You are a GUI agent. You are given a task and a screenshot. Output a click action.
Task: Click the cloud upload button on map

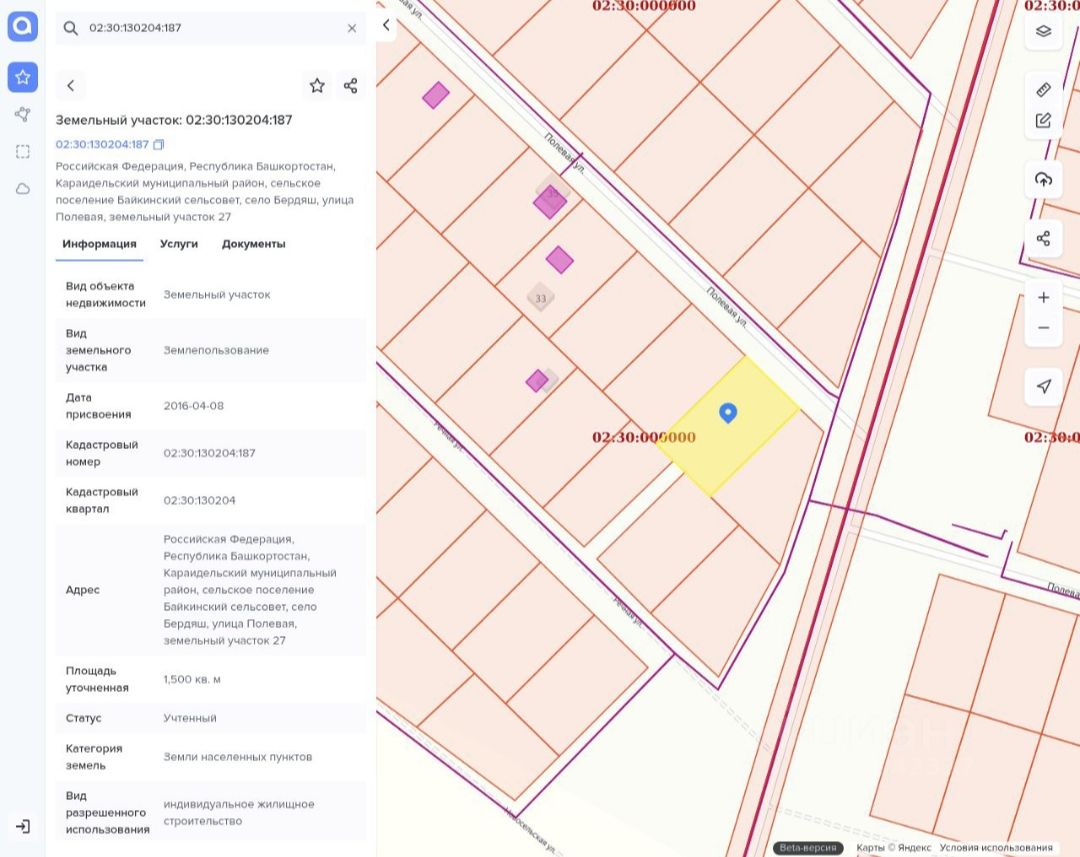(1043, 180)
